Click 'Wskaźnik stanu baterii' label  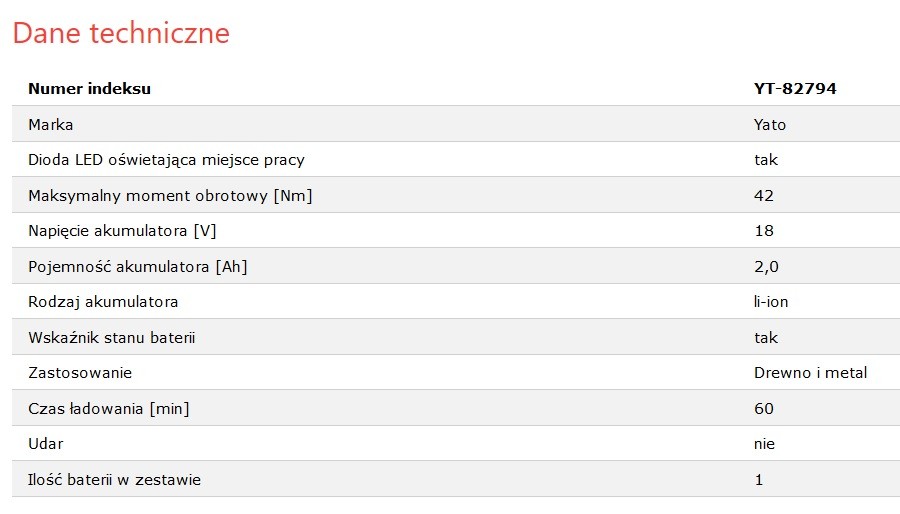(112, 337)
